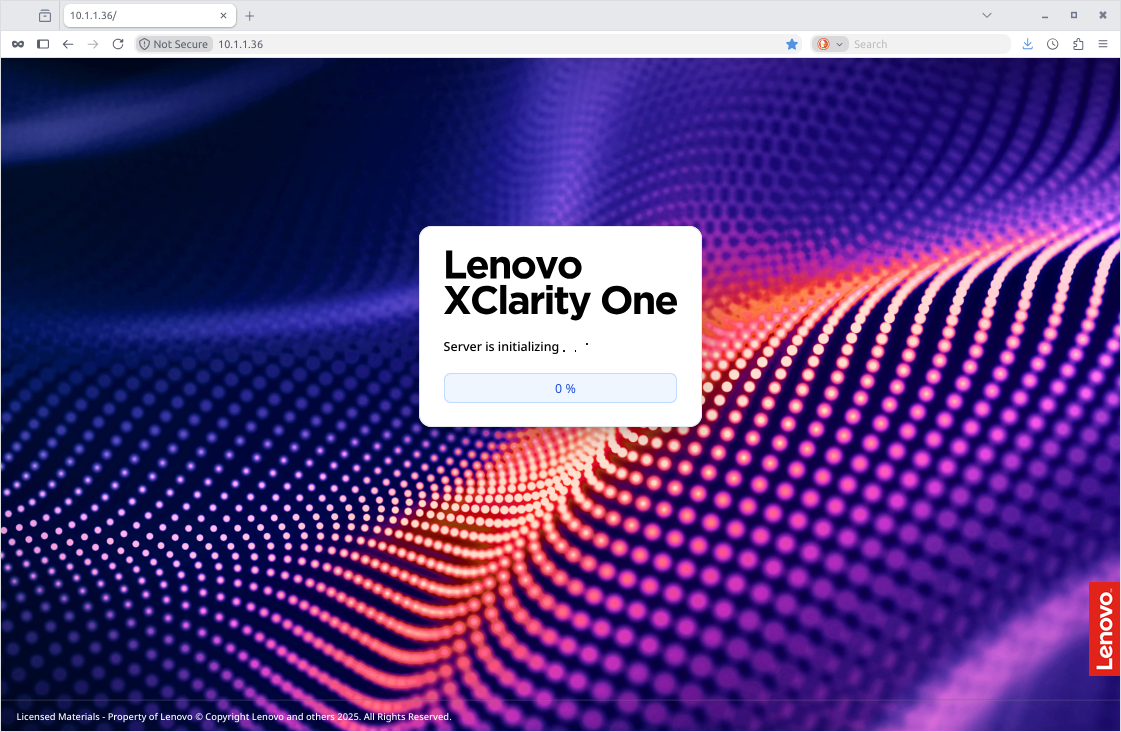The height and width of the screenshot is (732, 1121).
Task: Click the Lenovo XClarity One heading
Action: pyautogui.click(x=560, y=283)
